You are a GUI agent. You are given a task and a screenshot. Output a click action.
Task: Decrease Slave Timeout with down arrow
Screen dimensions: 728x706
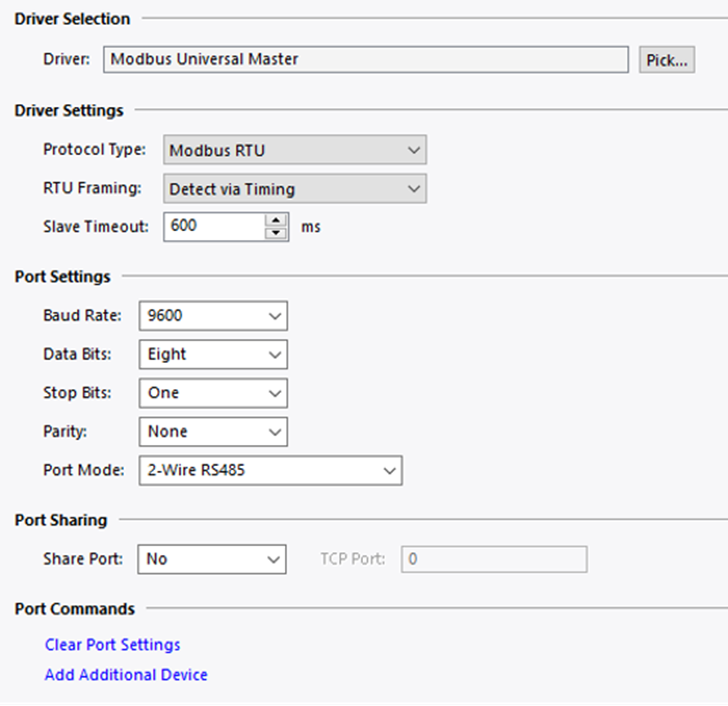pyautogui.click(x=276, y=233)
